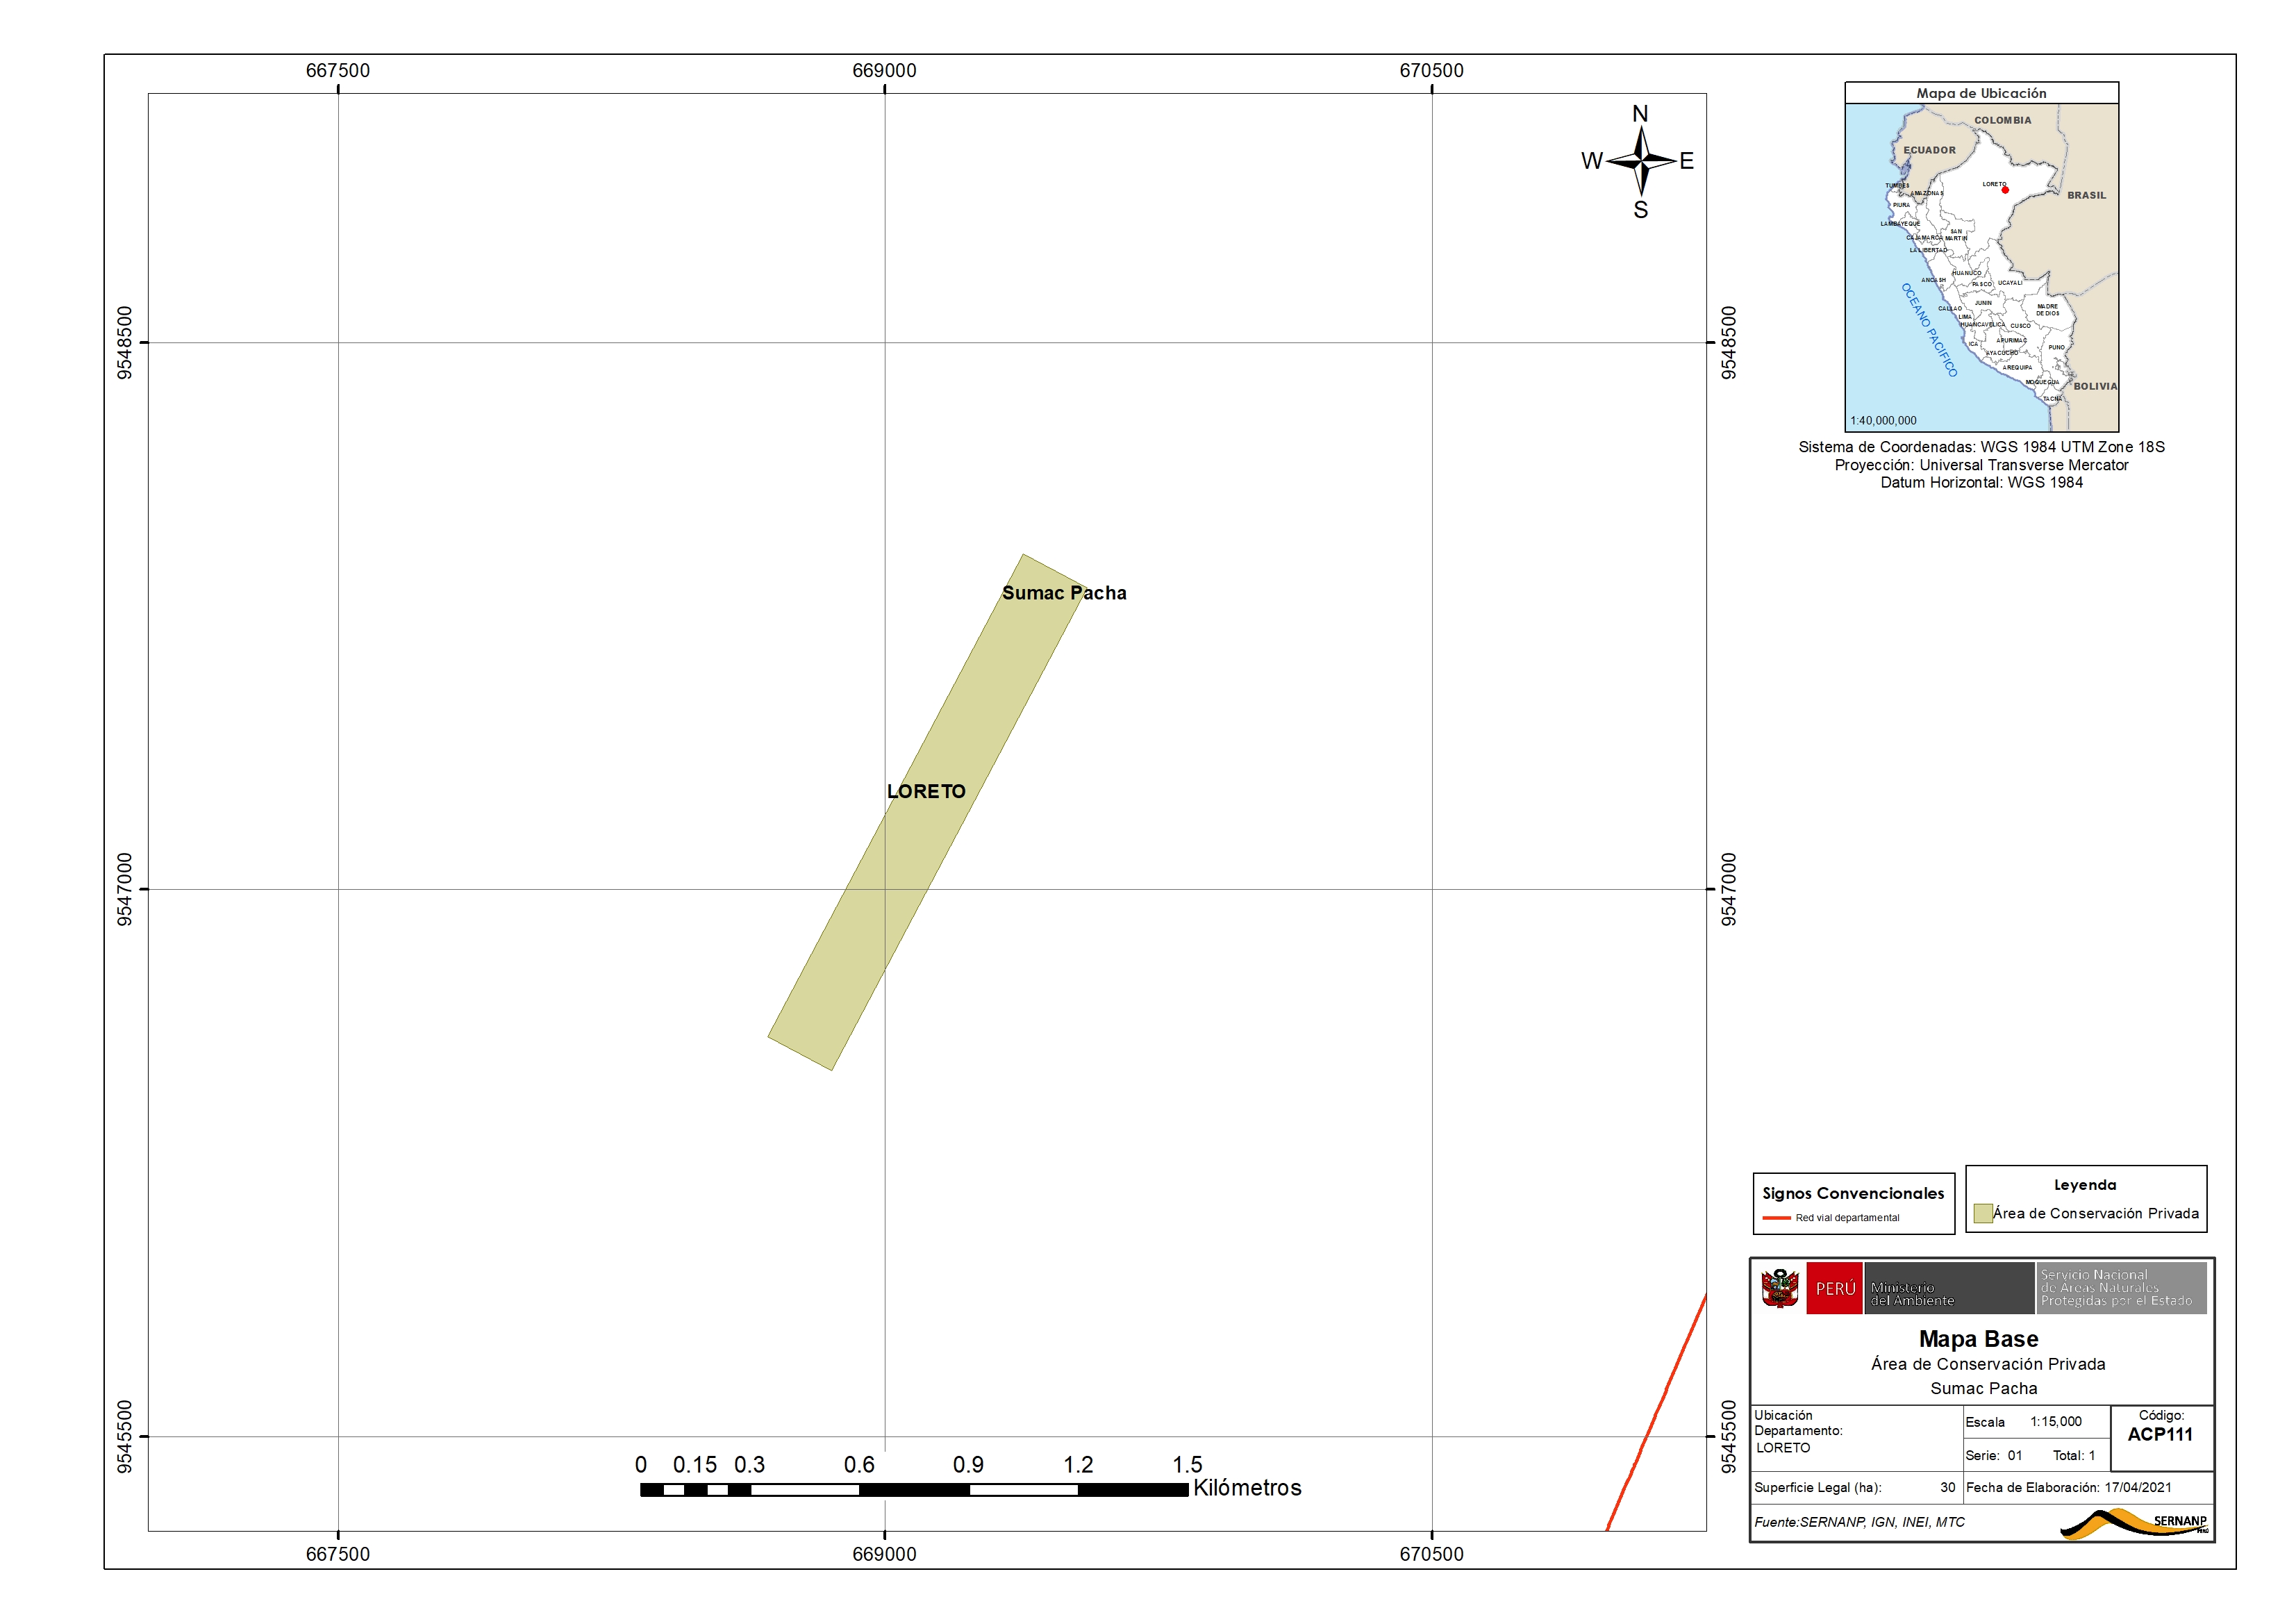Click 'Ministerio del Ambiente' banner text
Image resolution: width=2296 pixels, height=1624 pixels.
1912,1294
